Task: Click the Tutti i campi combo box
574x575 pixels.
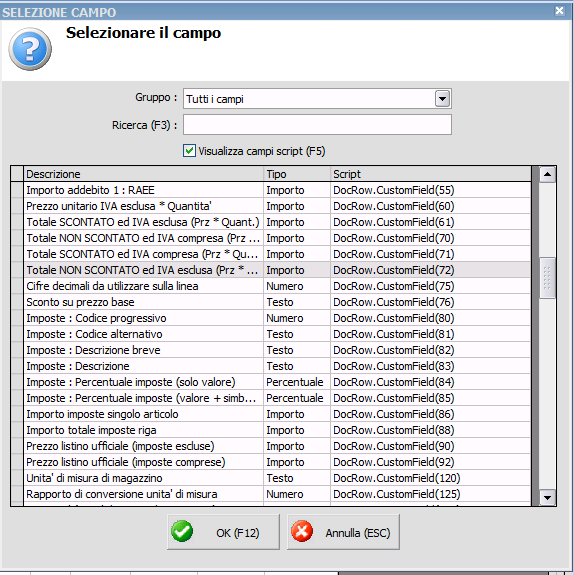Action: click(x=317, y=99)
